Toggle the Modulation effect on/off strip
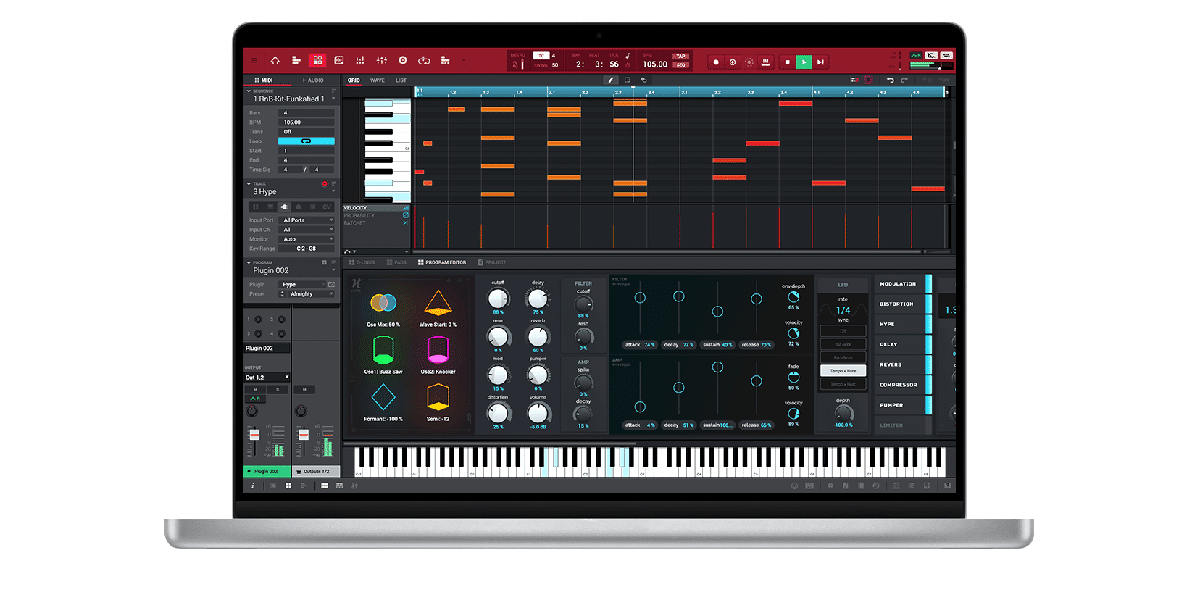Screen dimensions: 1200x600 pyautogui.click(x=929, y=284)
